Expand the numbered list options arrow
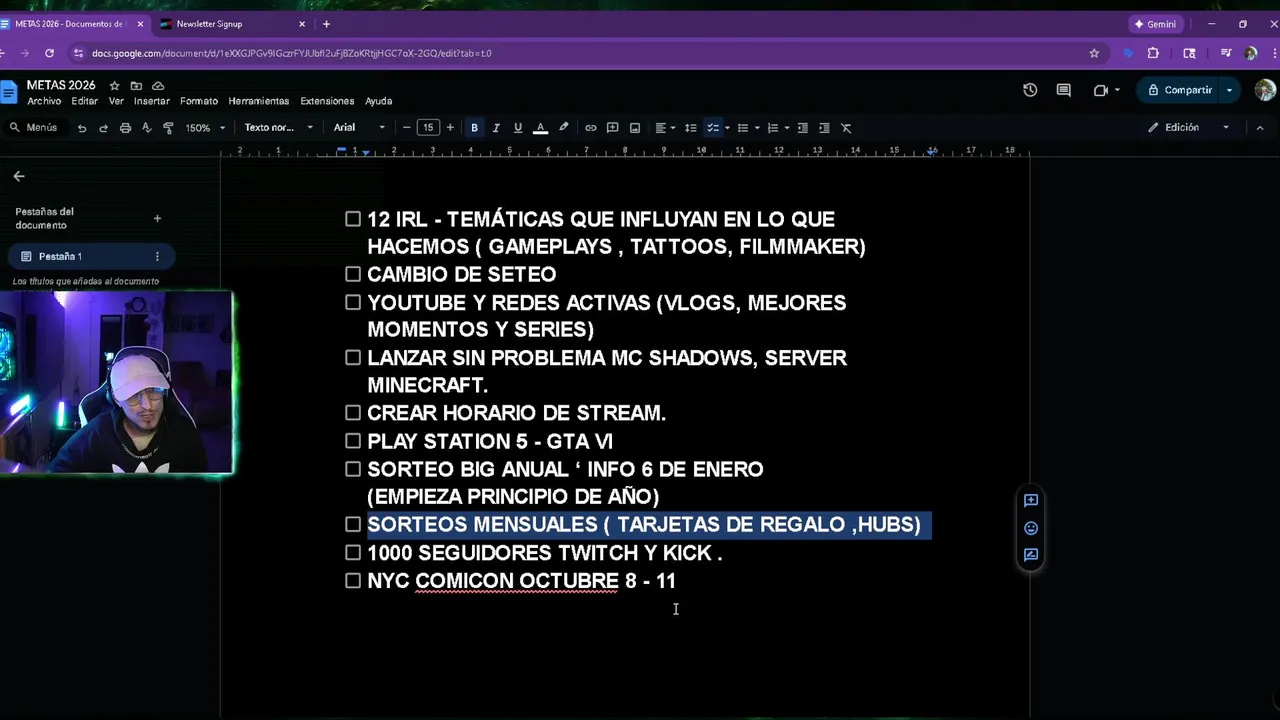The height and width of the screenshot is (720, 1280). coord(787,128)
